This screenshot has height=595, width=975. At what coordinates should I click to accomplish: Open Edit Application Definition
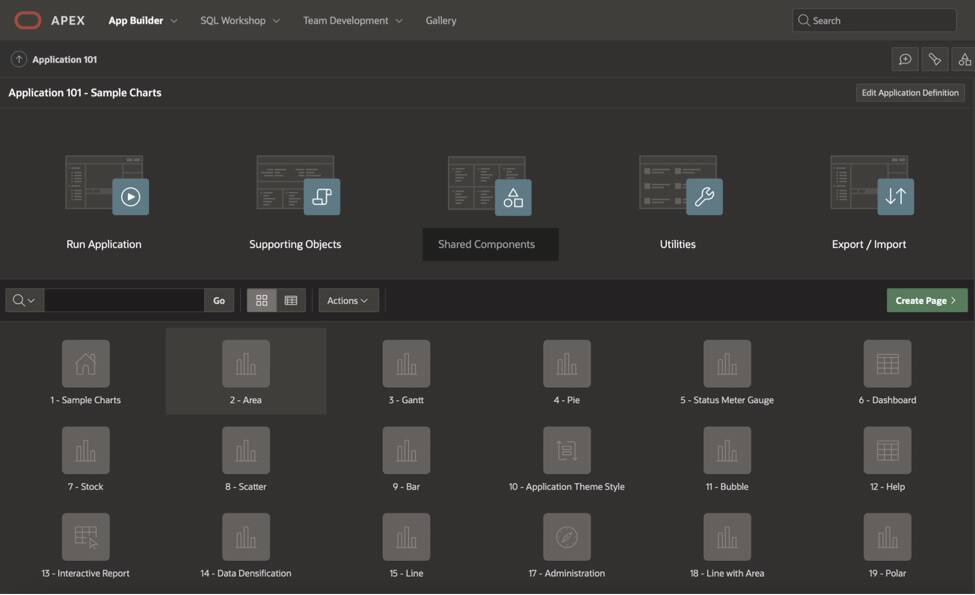click(x=909, y=92)
